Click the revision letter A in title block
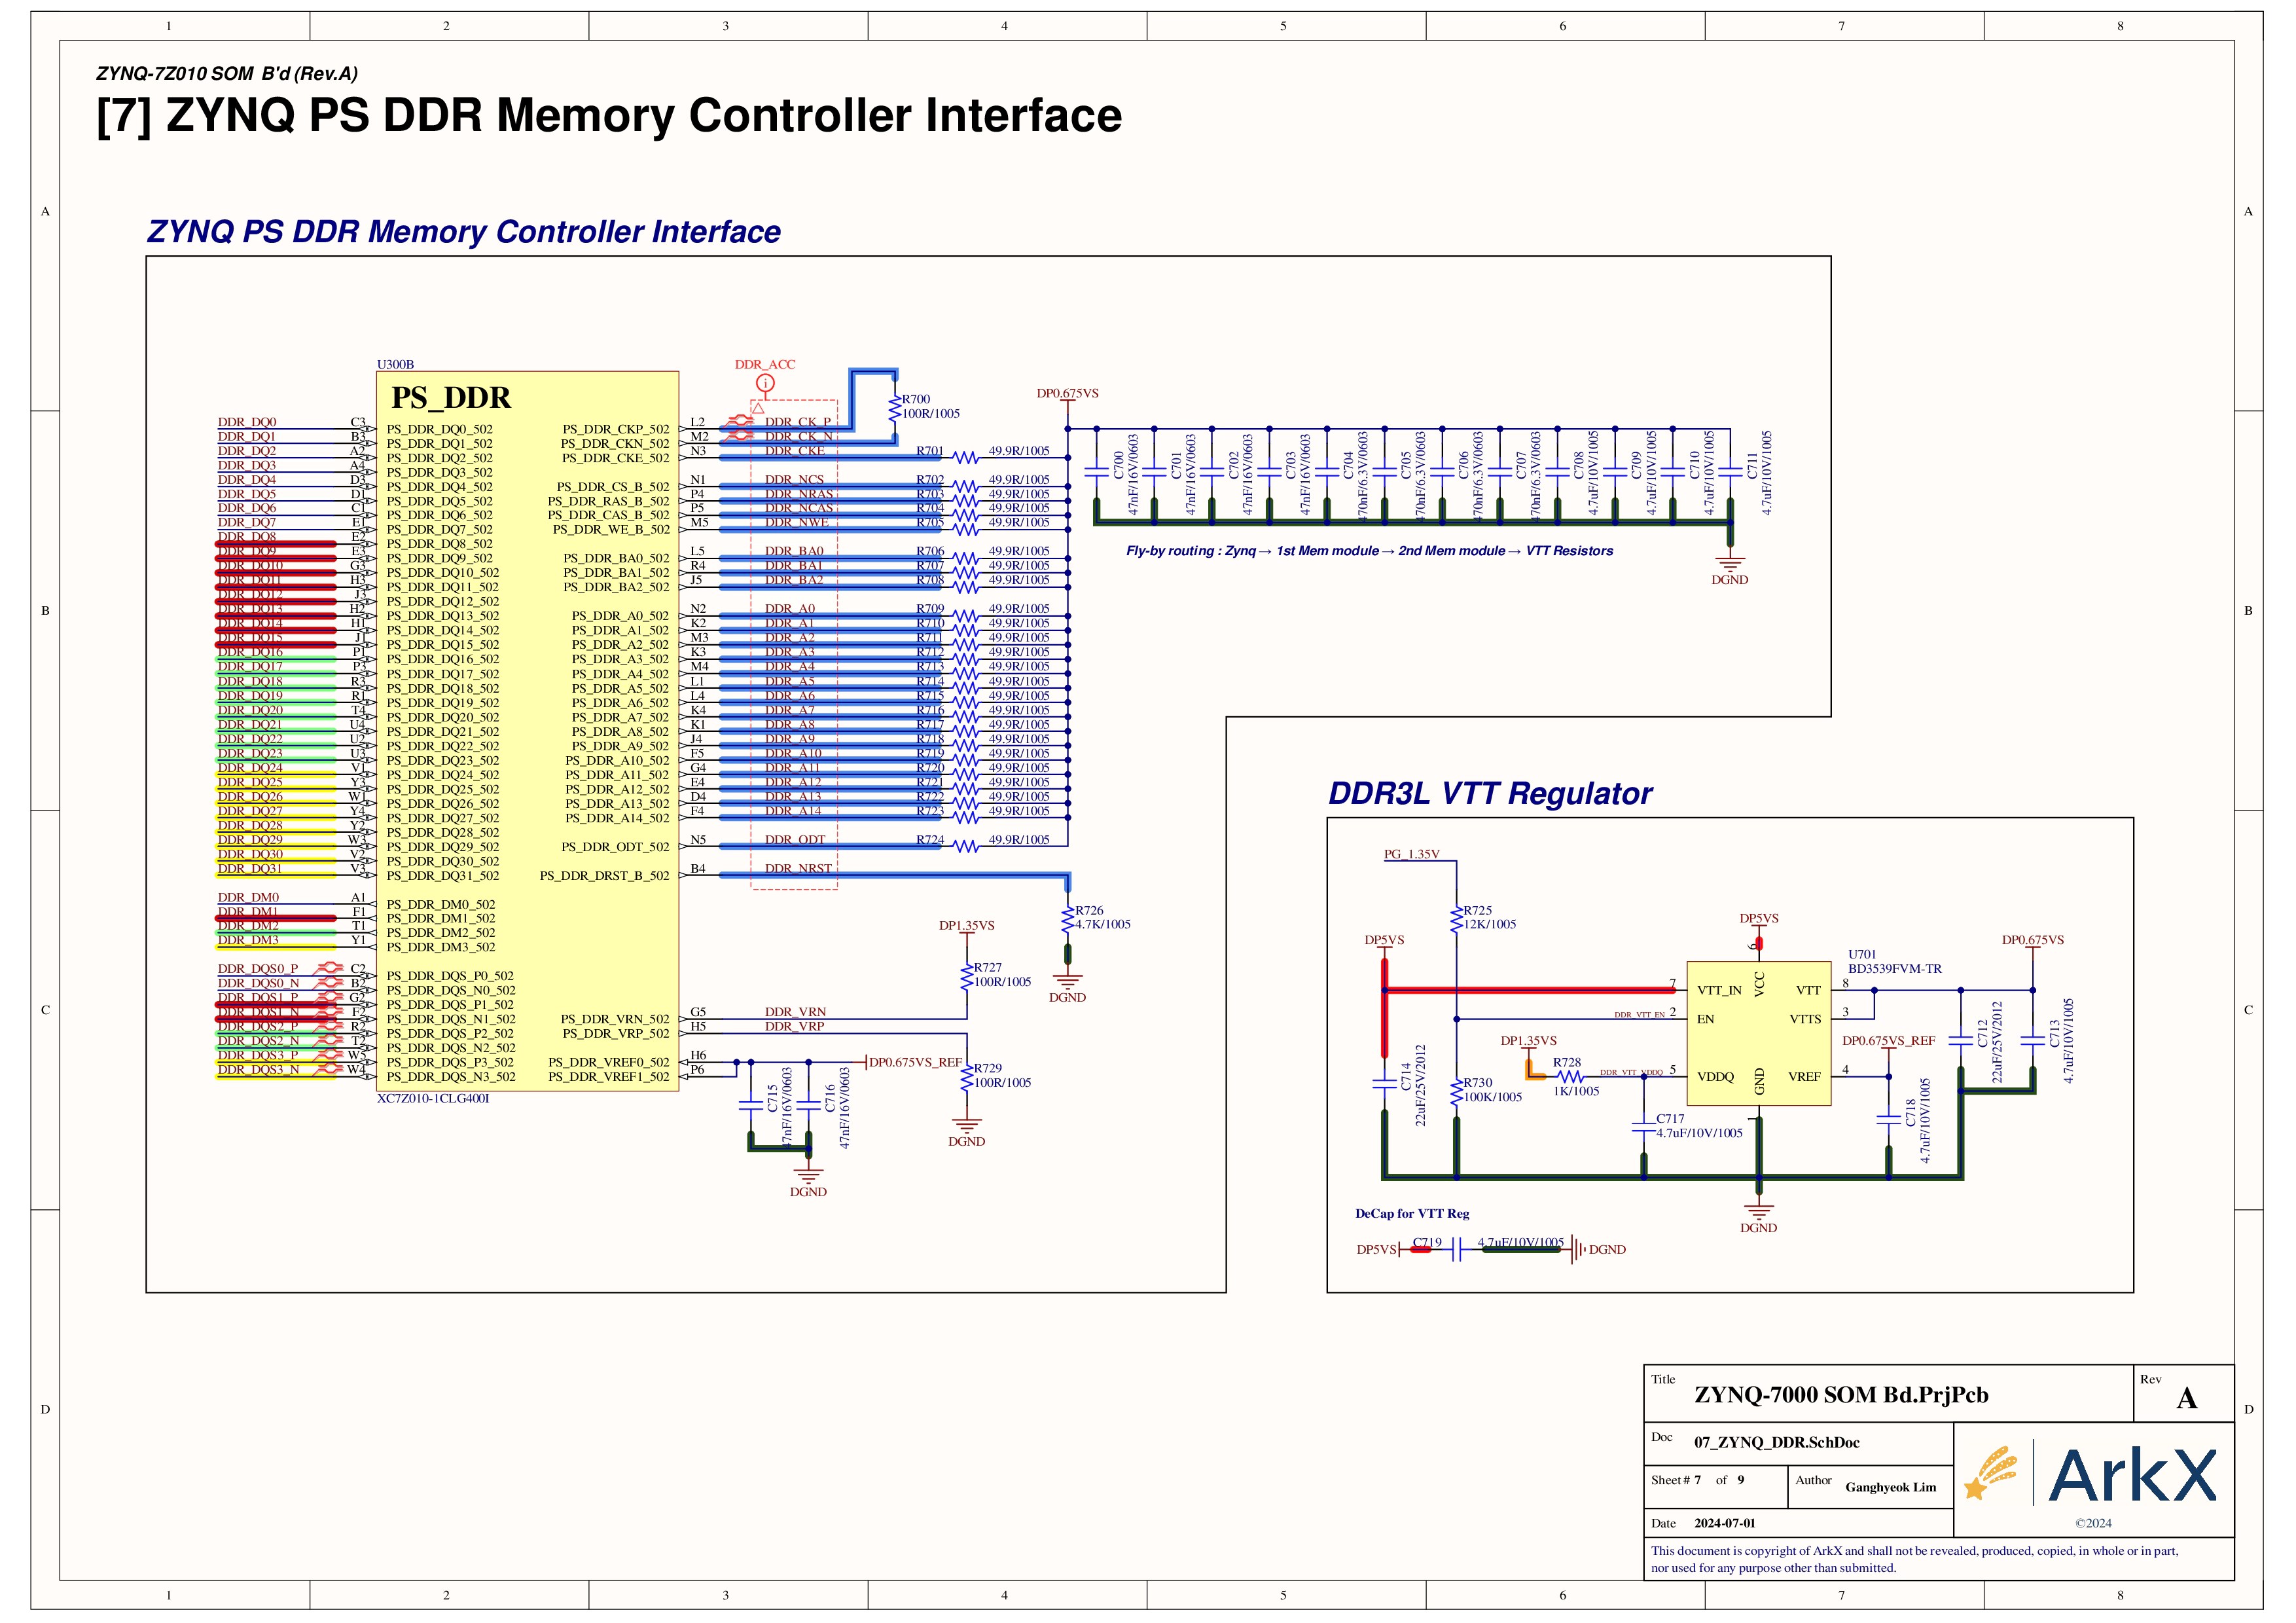2296x1623 pixels. tap(2187, 1399)
